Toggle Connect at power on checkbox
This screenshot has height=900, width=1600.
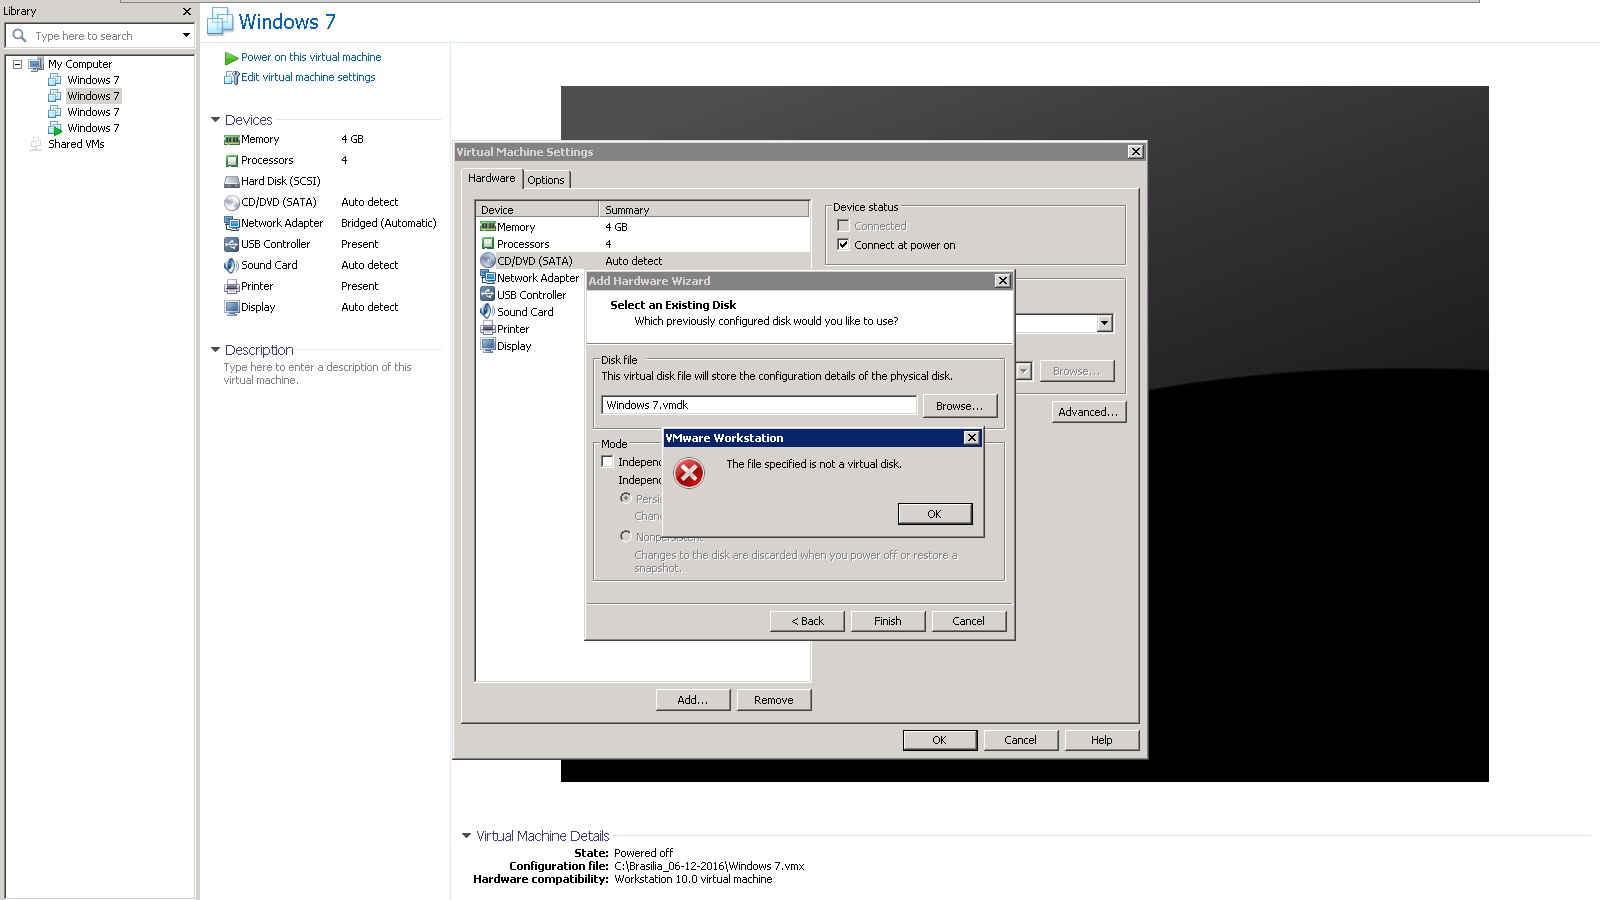843,244
